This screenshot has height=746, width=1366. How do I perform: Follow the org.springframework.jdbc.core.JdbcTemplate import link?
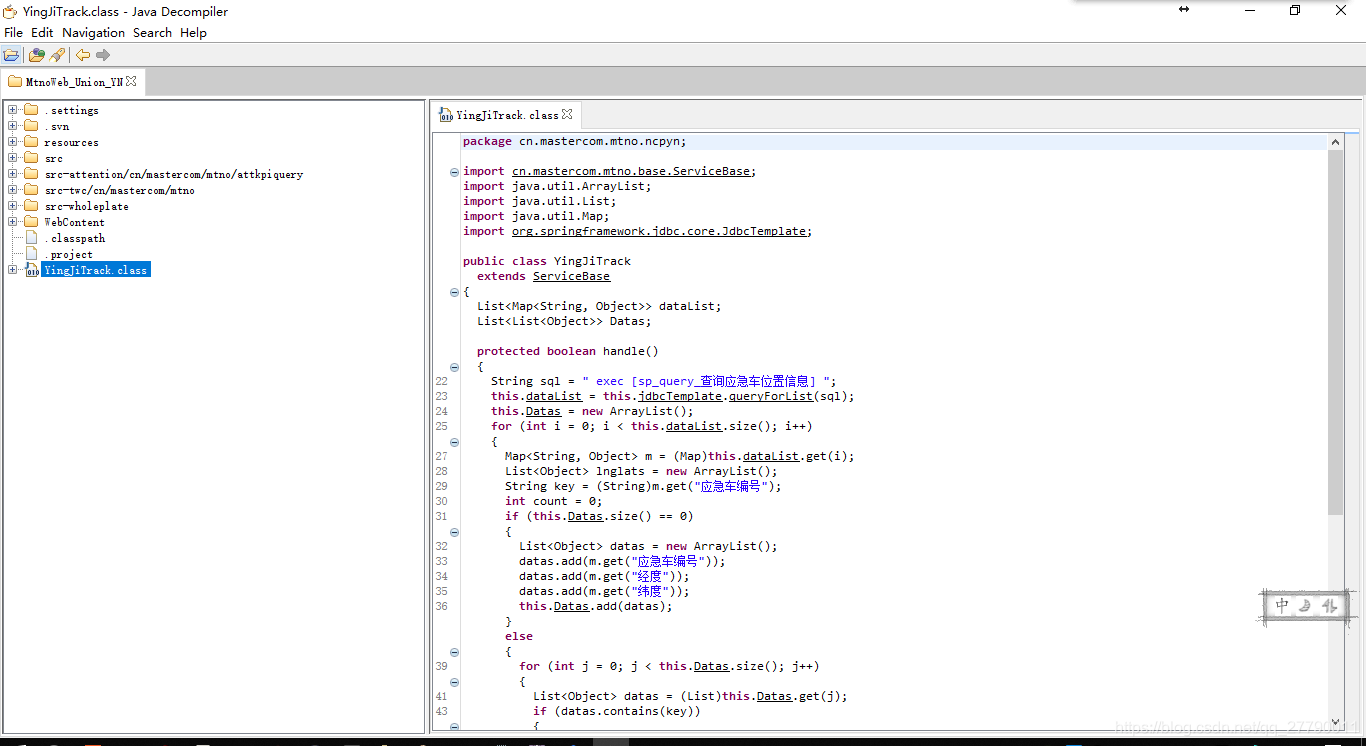659,231
